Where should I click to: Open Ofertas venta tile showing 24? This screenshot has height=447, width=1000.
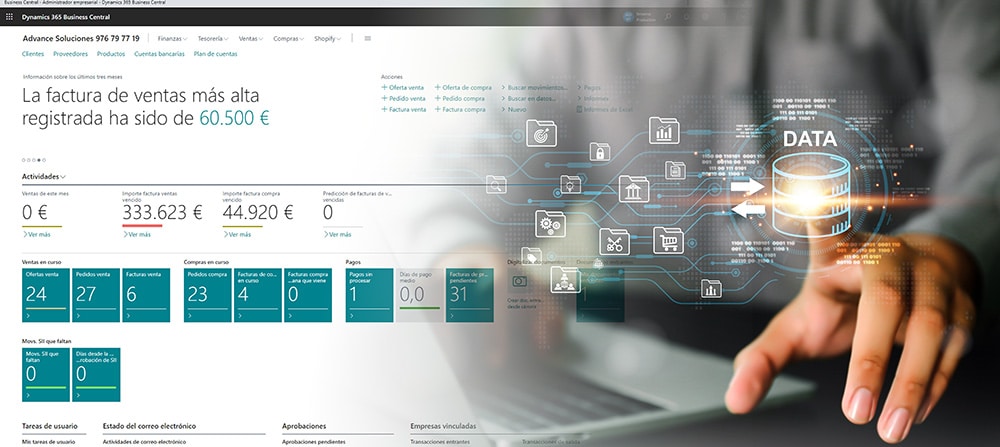(x=46, y=295)
